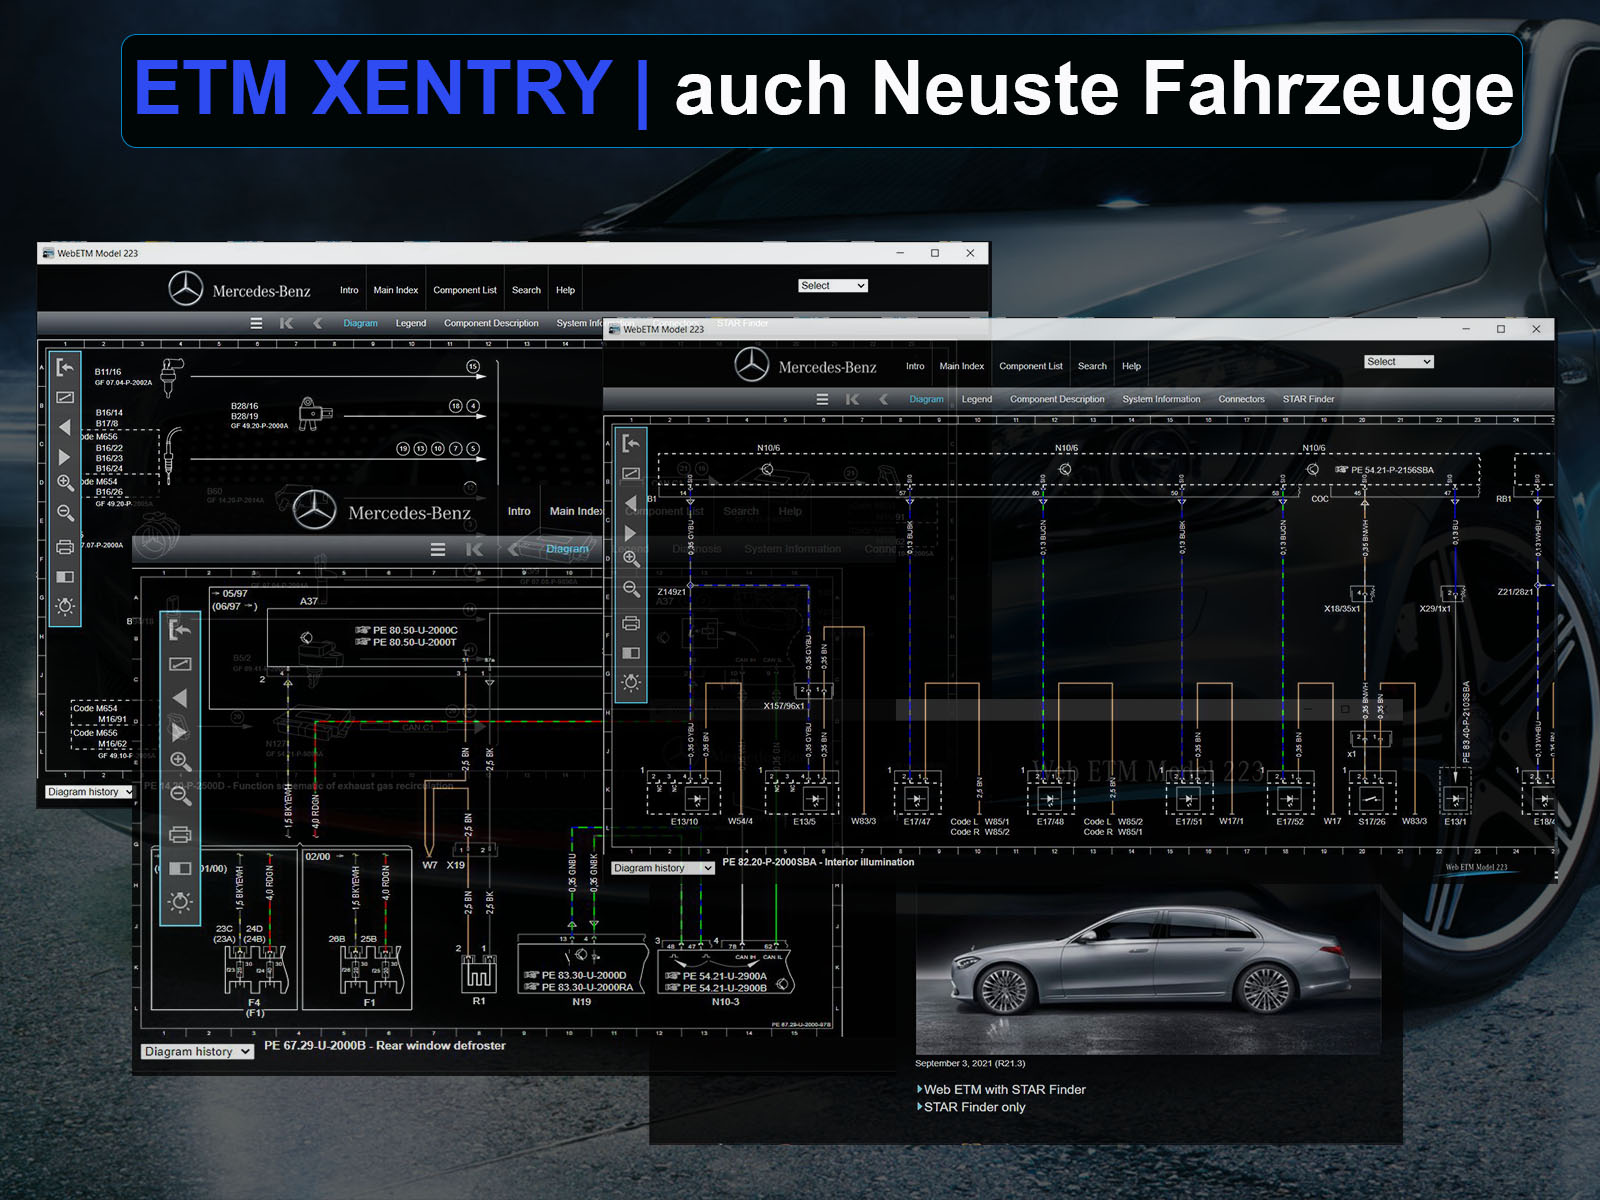Open hamburger menu in right window
This screenshot has height=1200, width=1600.
(822, 399)
